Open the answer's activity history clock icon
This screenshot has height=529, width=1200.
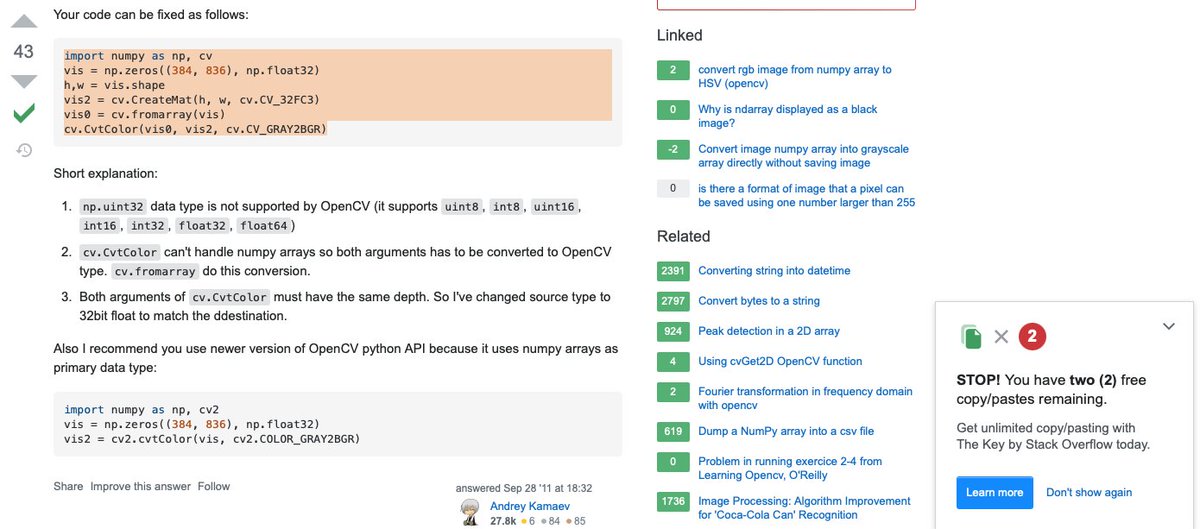(24, 150)
